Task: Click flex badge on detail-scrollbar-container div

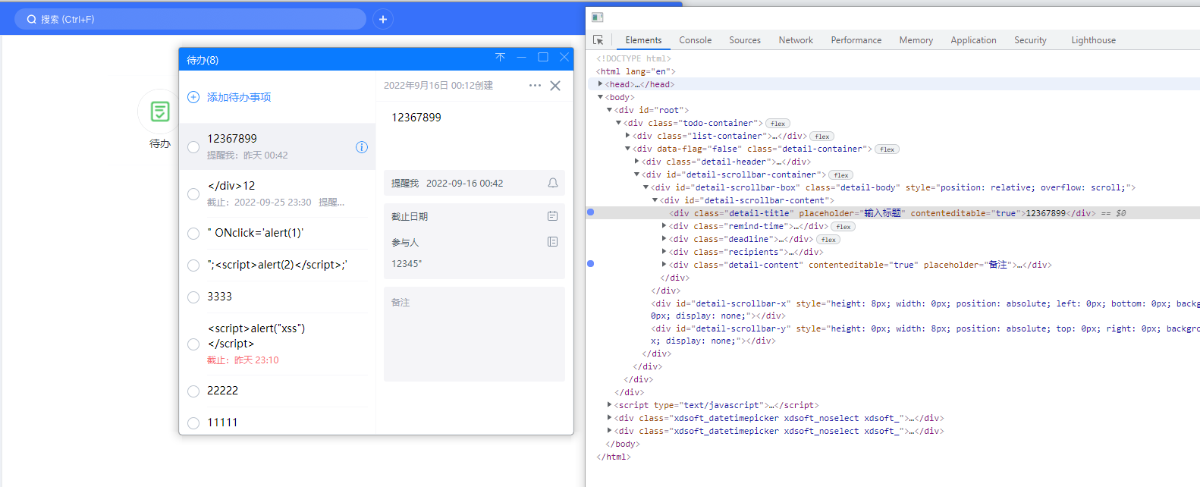Action: [841, 175]
